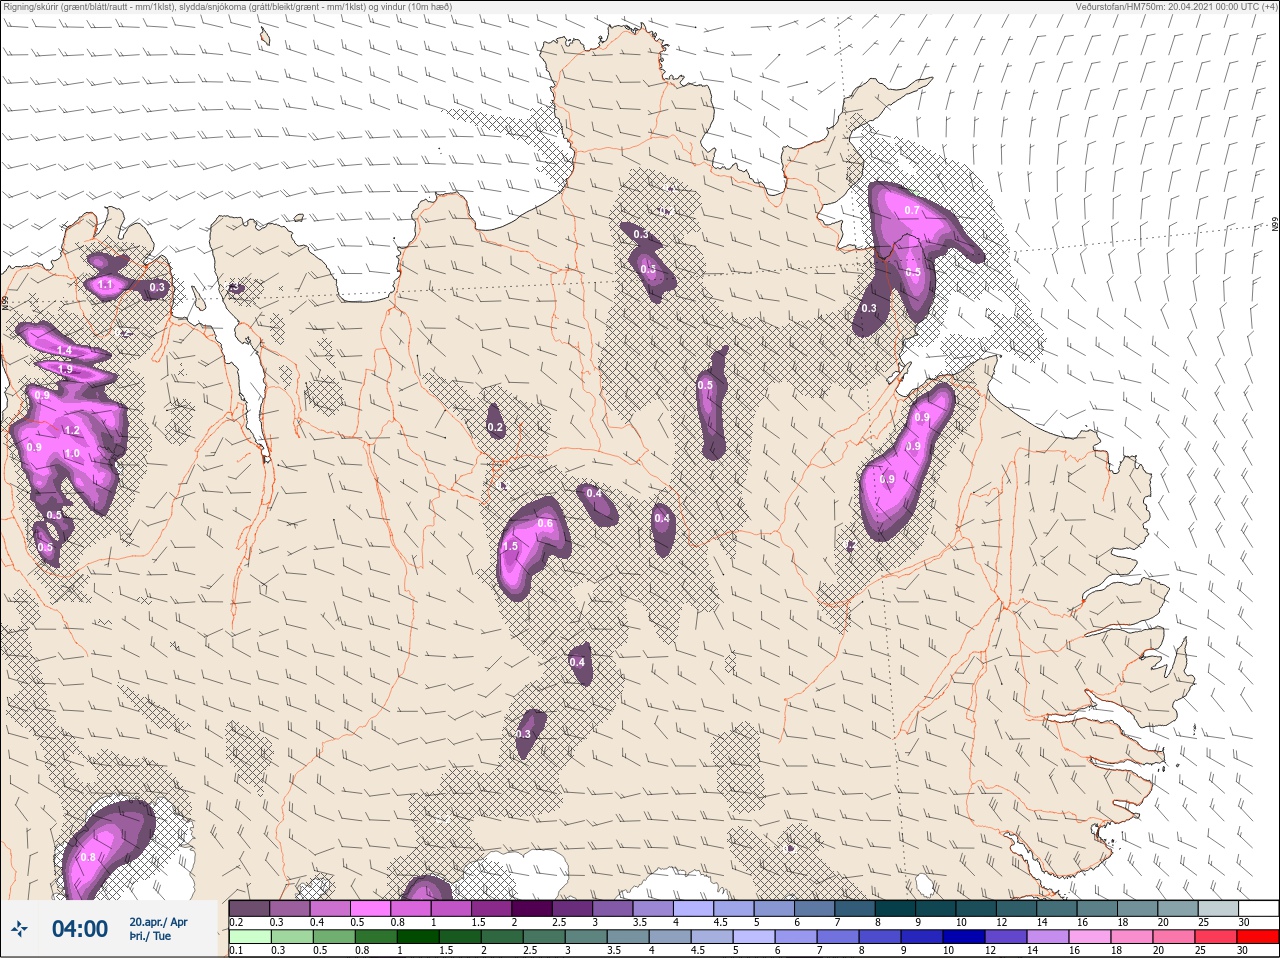The image size is (1280, 958).
Task: Click the 1.1 precipitation value on the map
Action: [105, 285]
